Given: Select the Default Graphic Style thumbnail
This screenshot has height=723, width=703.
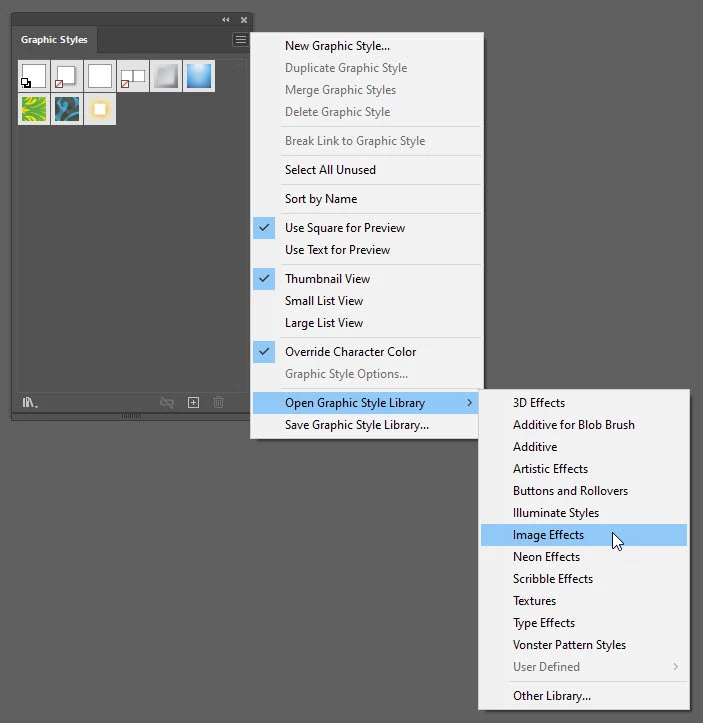Looking at the screenshot, I should coord(34,76).
